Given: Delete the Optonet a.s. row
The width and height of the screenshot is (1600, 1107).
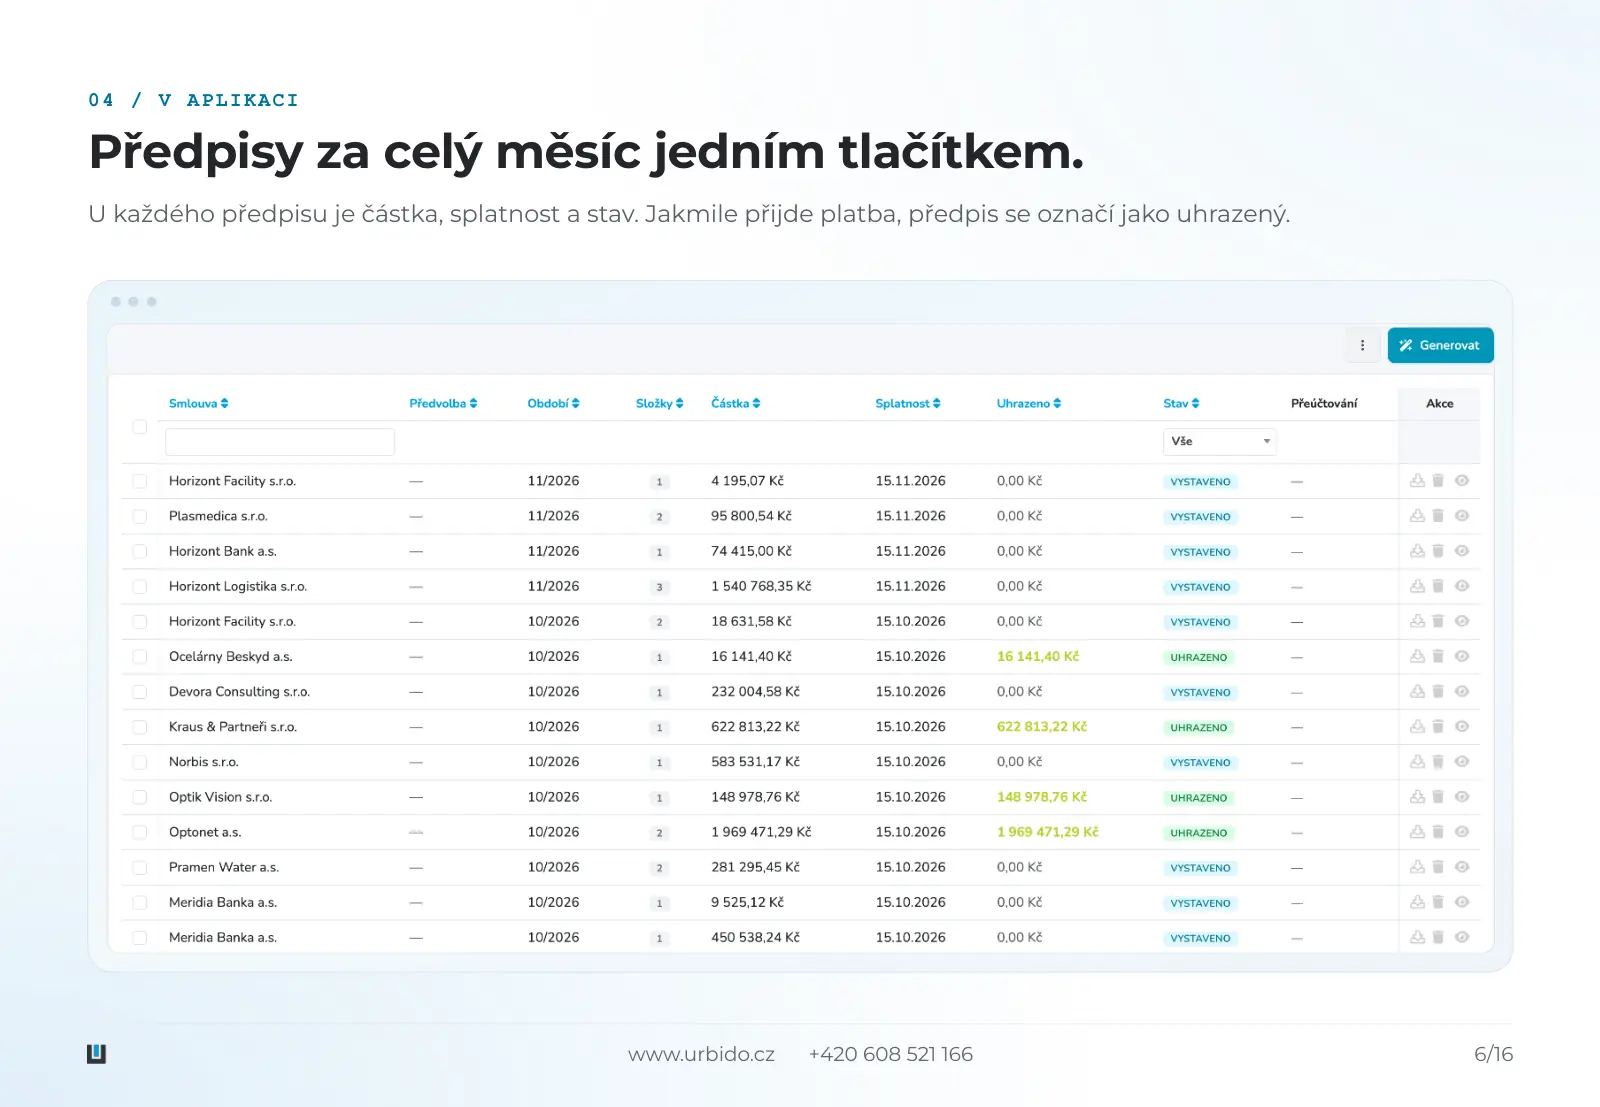Looking at the screenshot, I should point(1438,831).
